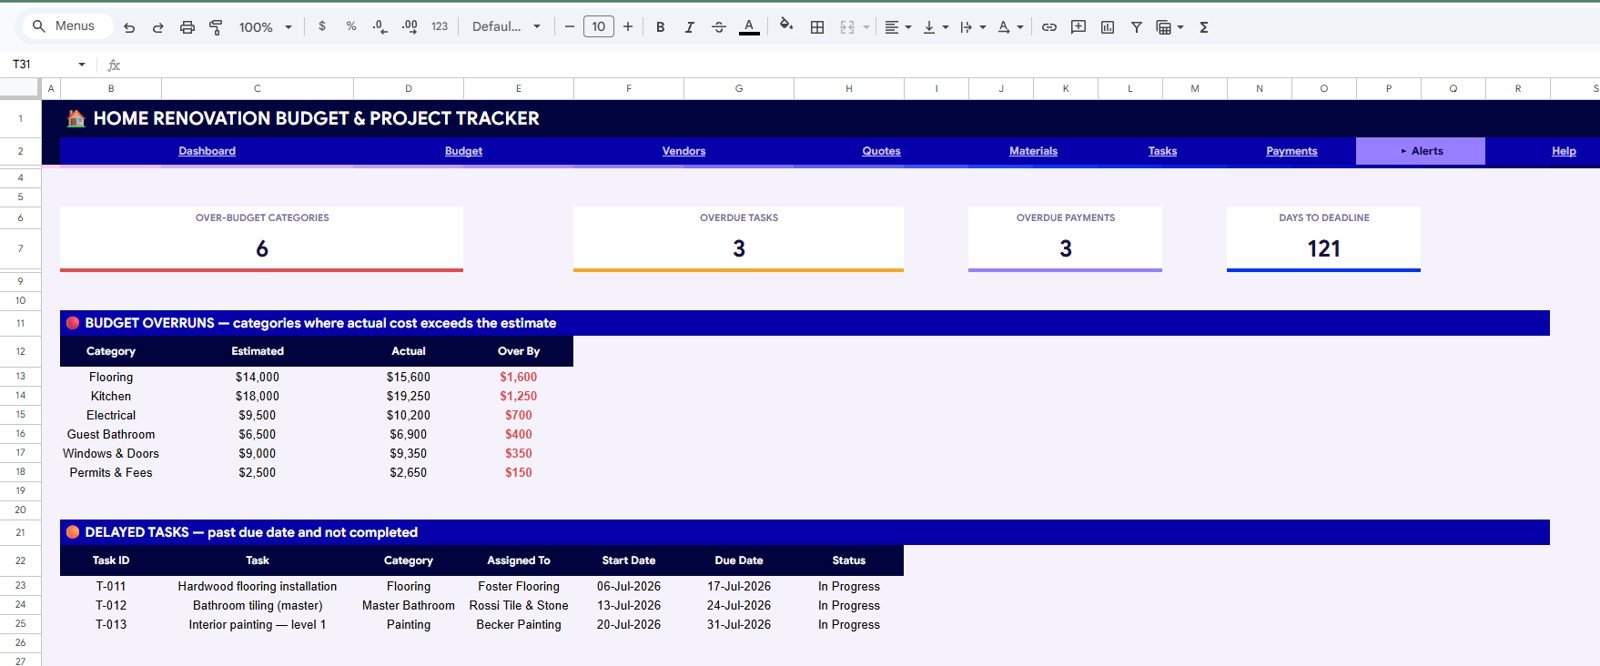Open the font family dropdown
1600x666 pixels.
click(x=506, y=27)
